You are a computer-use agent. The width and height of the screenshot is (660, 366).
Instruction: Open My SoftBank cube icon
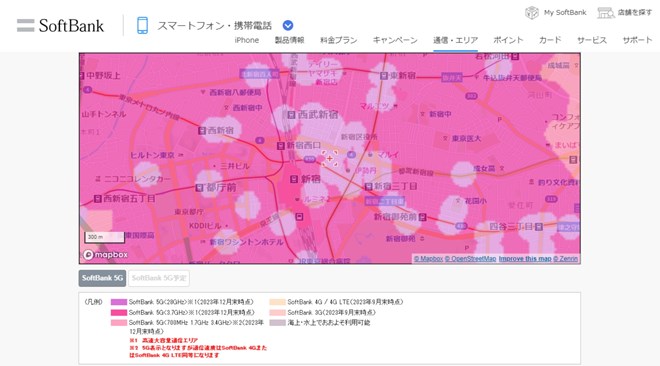click(532, 13)
